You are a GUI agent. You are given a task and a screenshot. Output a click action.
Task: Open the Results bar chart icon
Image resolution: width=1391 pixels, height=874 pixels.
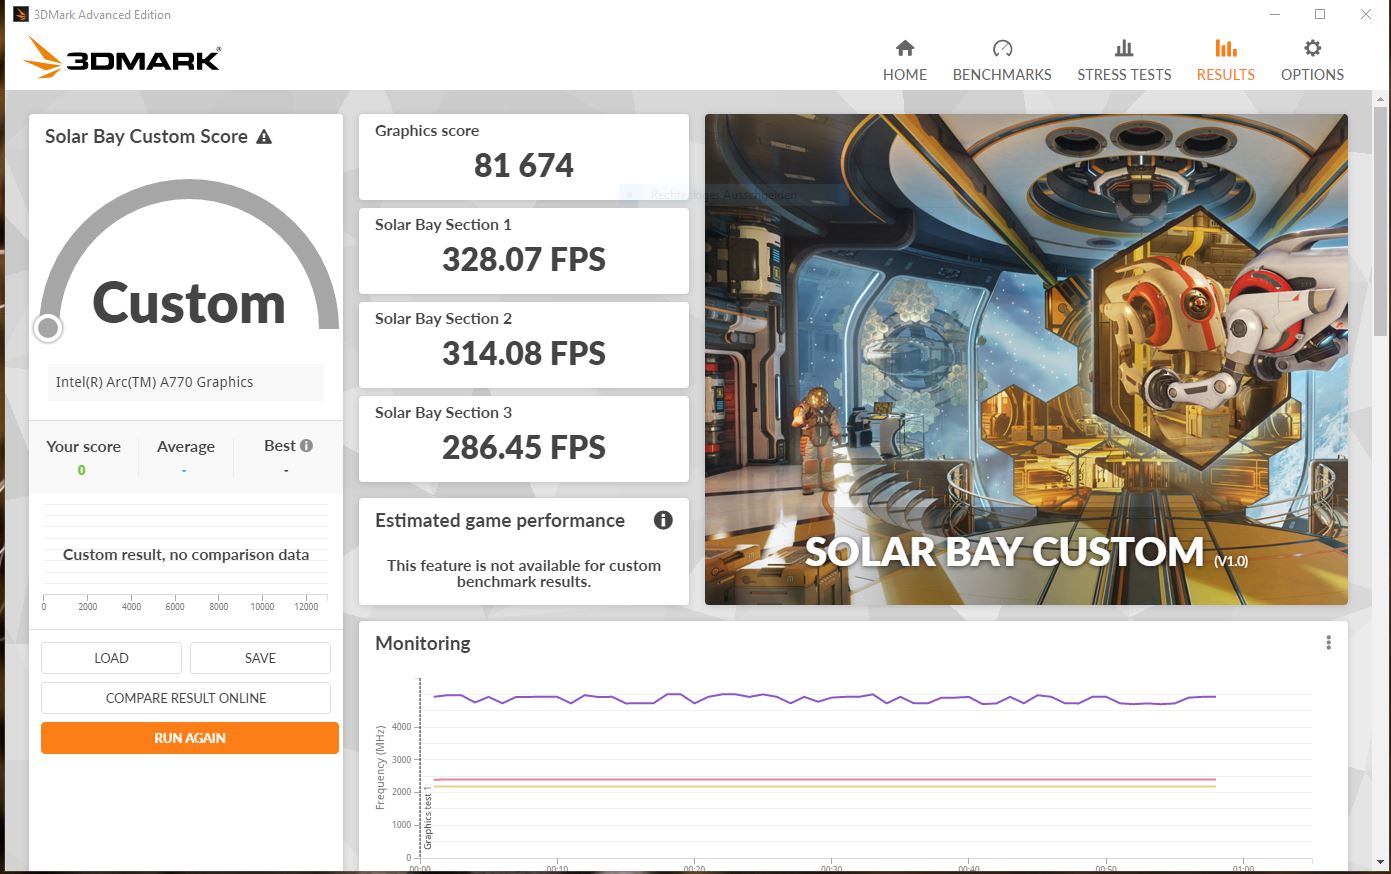tap(1226, 48)
